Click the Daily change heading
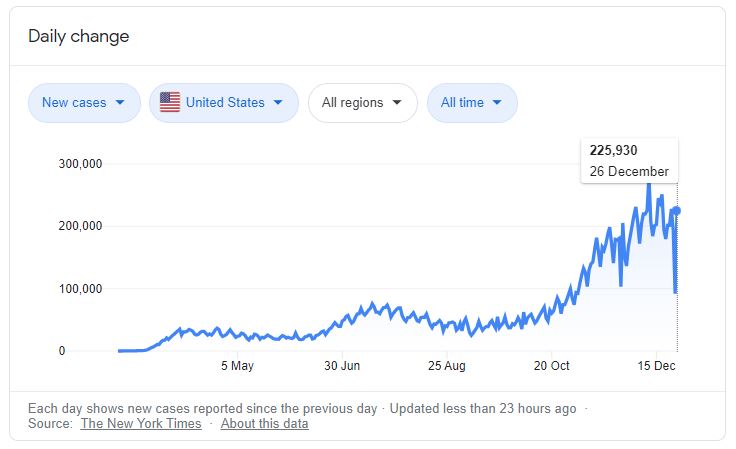 coord(78,36)
